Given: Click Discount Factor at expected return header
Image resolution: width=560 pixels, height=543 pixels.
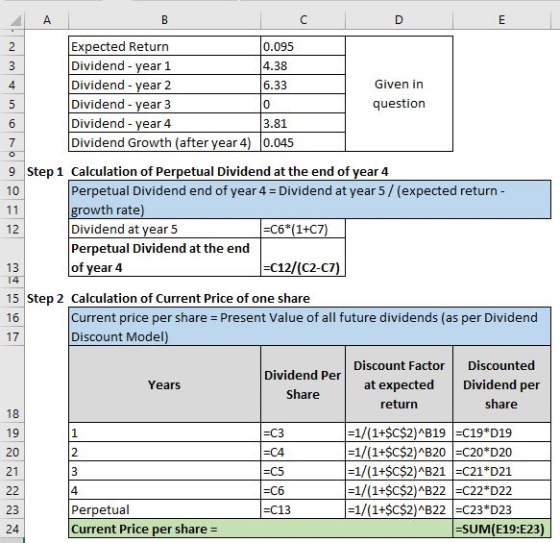Looking at the screenshot, I should (x=399, y=384).
